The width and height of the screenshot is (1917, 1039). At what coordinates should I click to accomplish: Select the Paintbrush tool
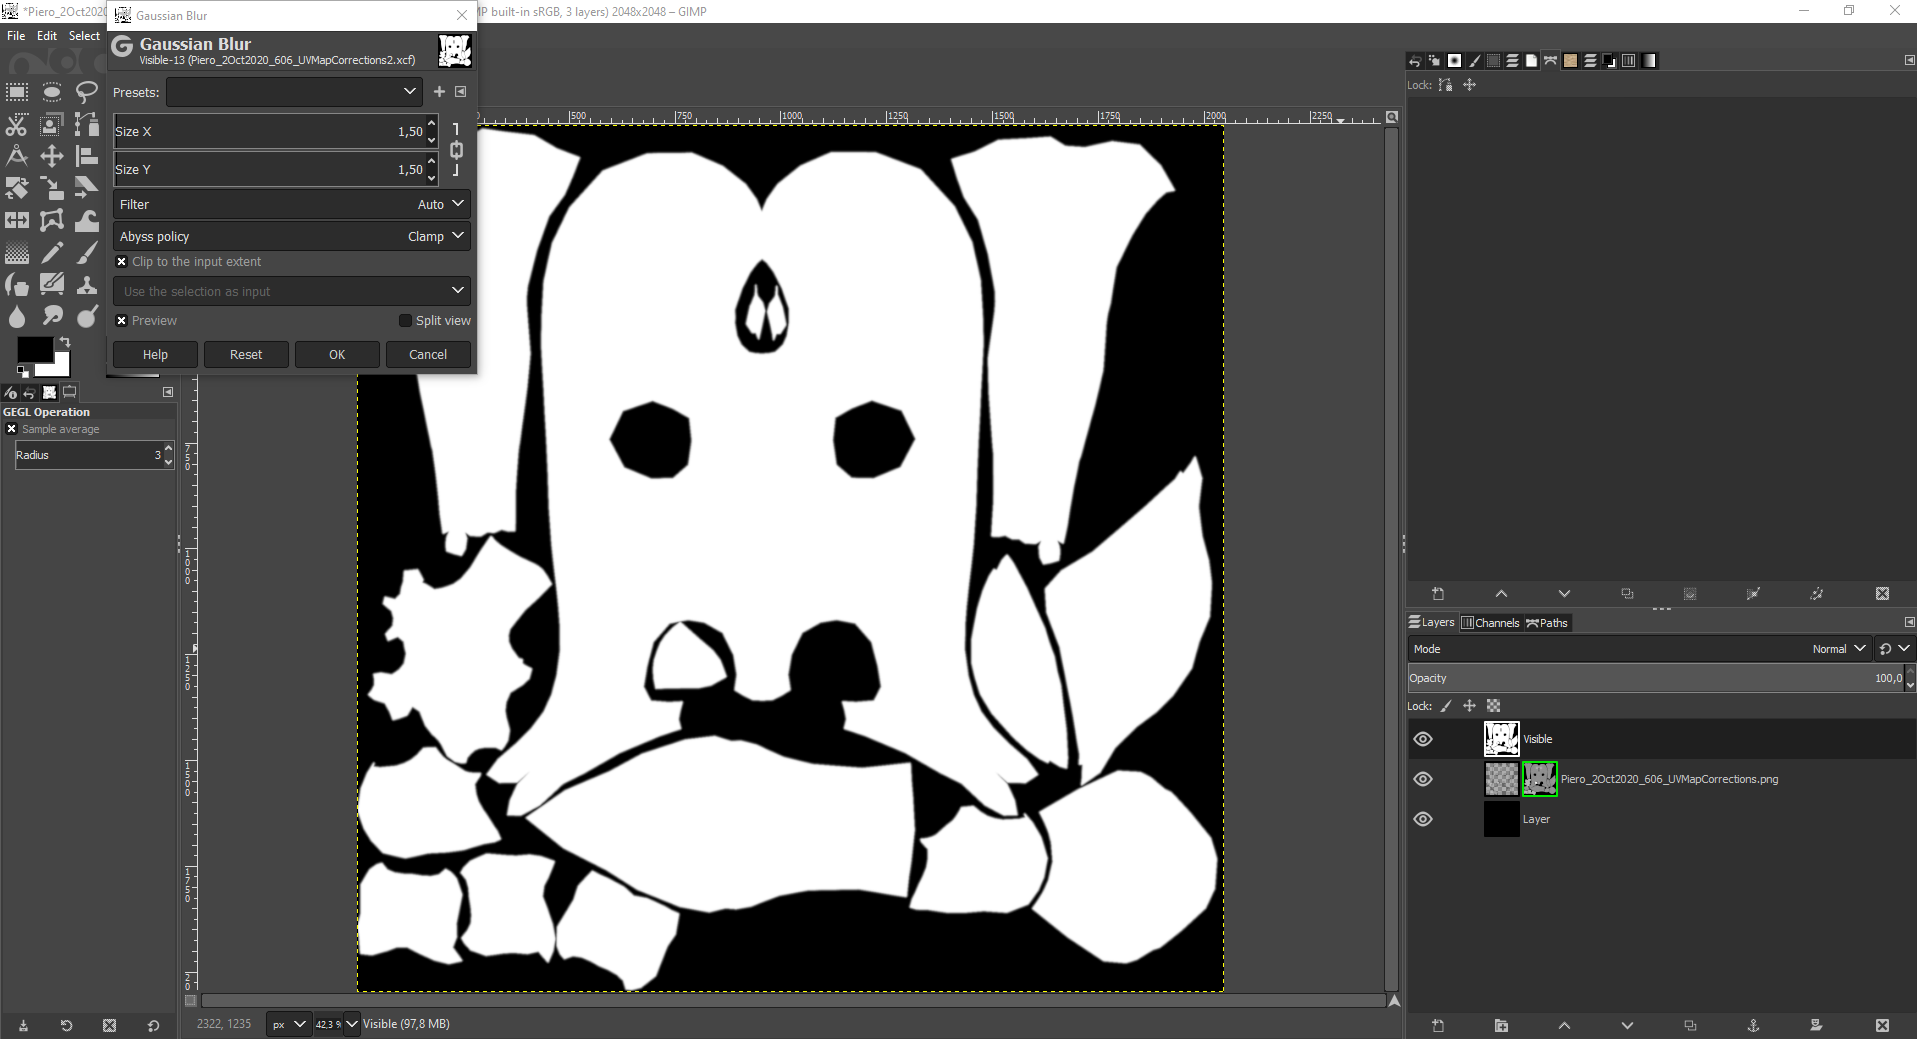coord(87,253)
